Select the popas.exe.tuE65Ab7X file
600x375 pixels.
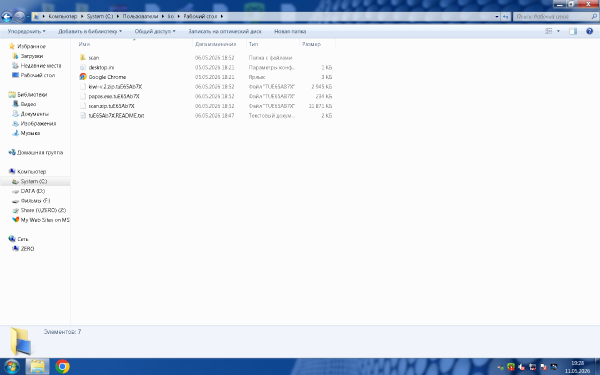click(114, 96)
